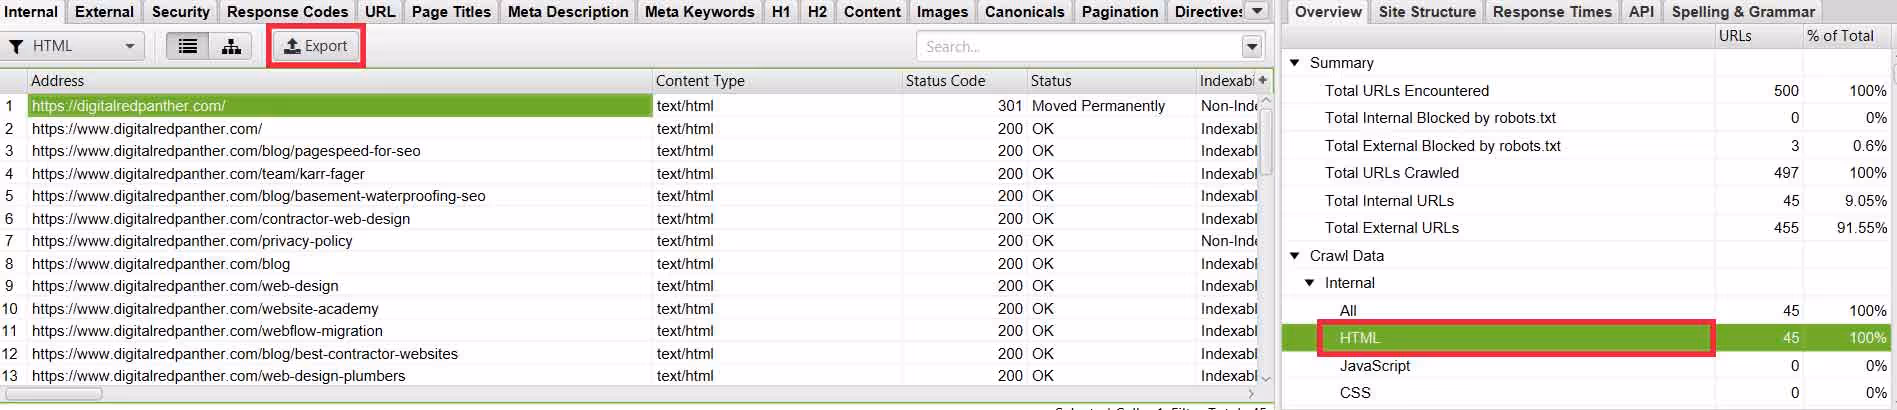Collapse the Crawl Data section

(1295, 255)
